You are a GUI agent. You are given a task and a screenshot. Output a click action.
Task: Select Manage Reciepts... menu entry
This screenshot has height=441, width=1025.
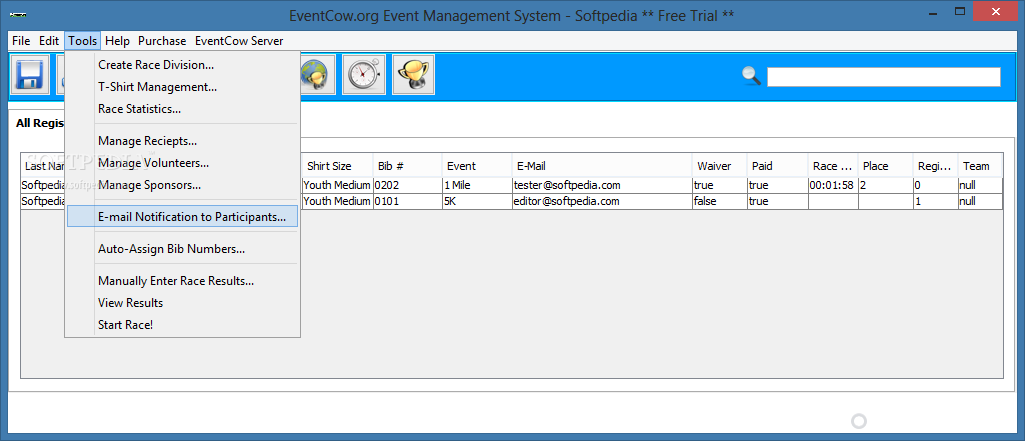pyautogui.click(x=182, y=140)
